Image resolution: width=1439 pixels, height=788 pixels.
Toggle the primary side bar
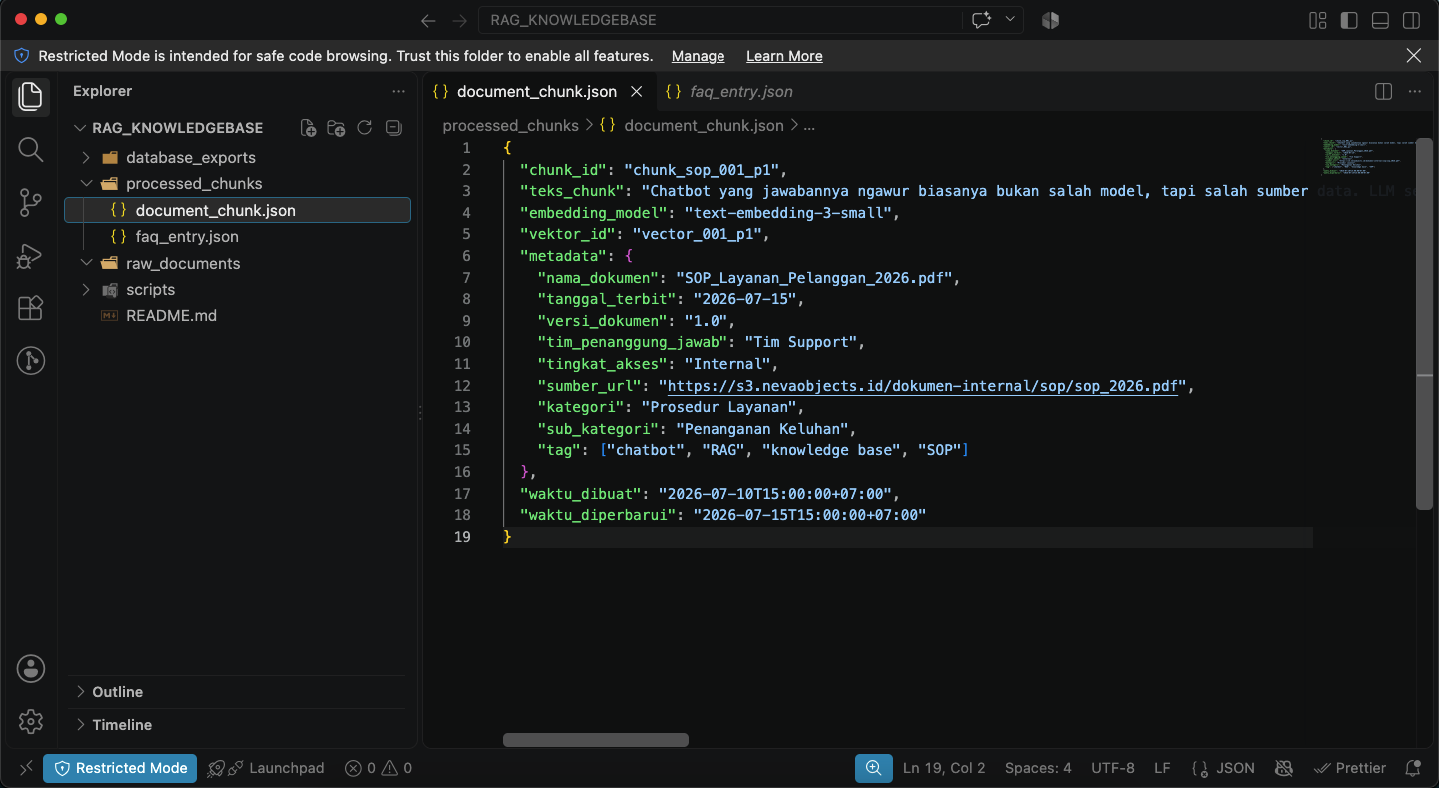(x=1349, y=20)
